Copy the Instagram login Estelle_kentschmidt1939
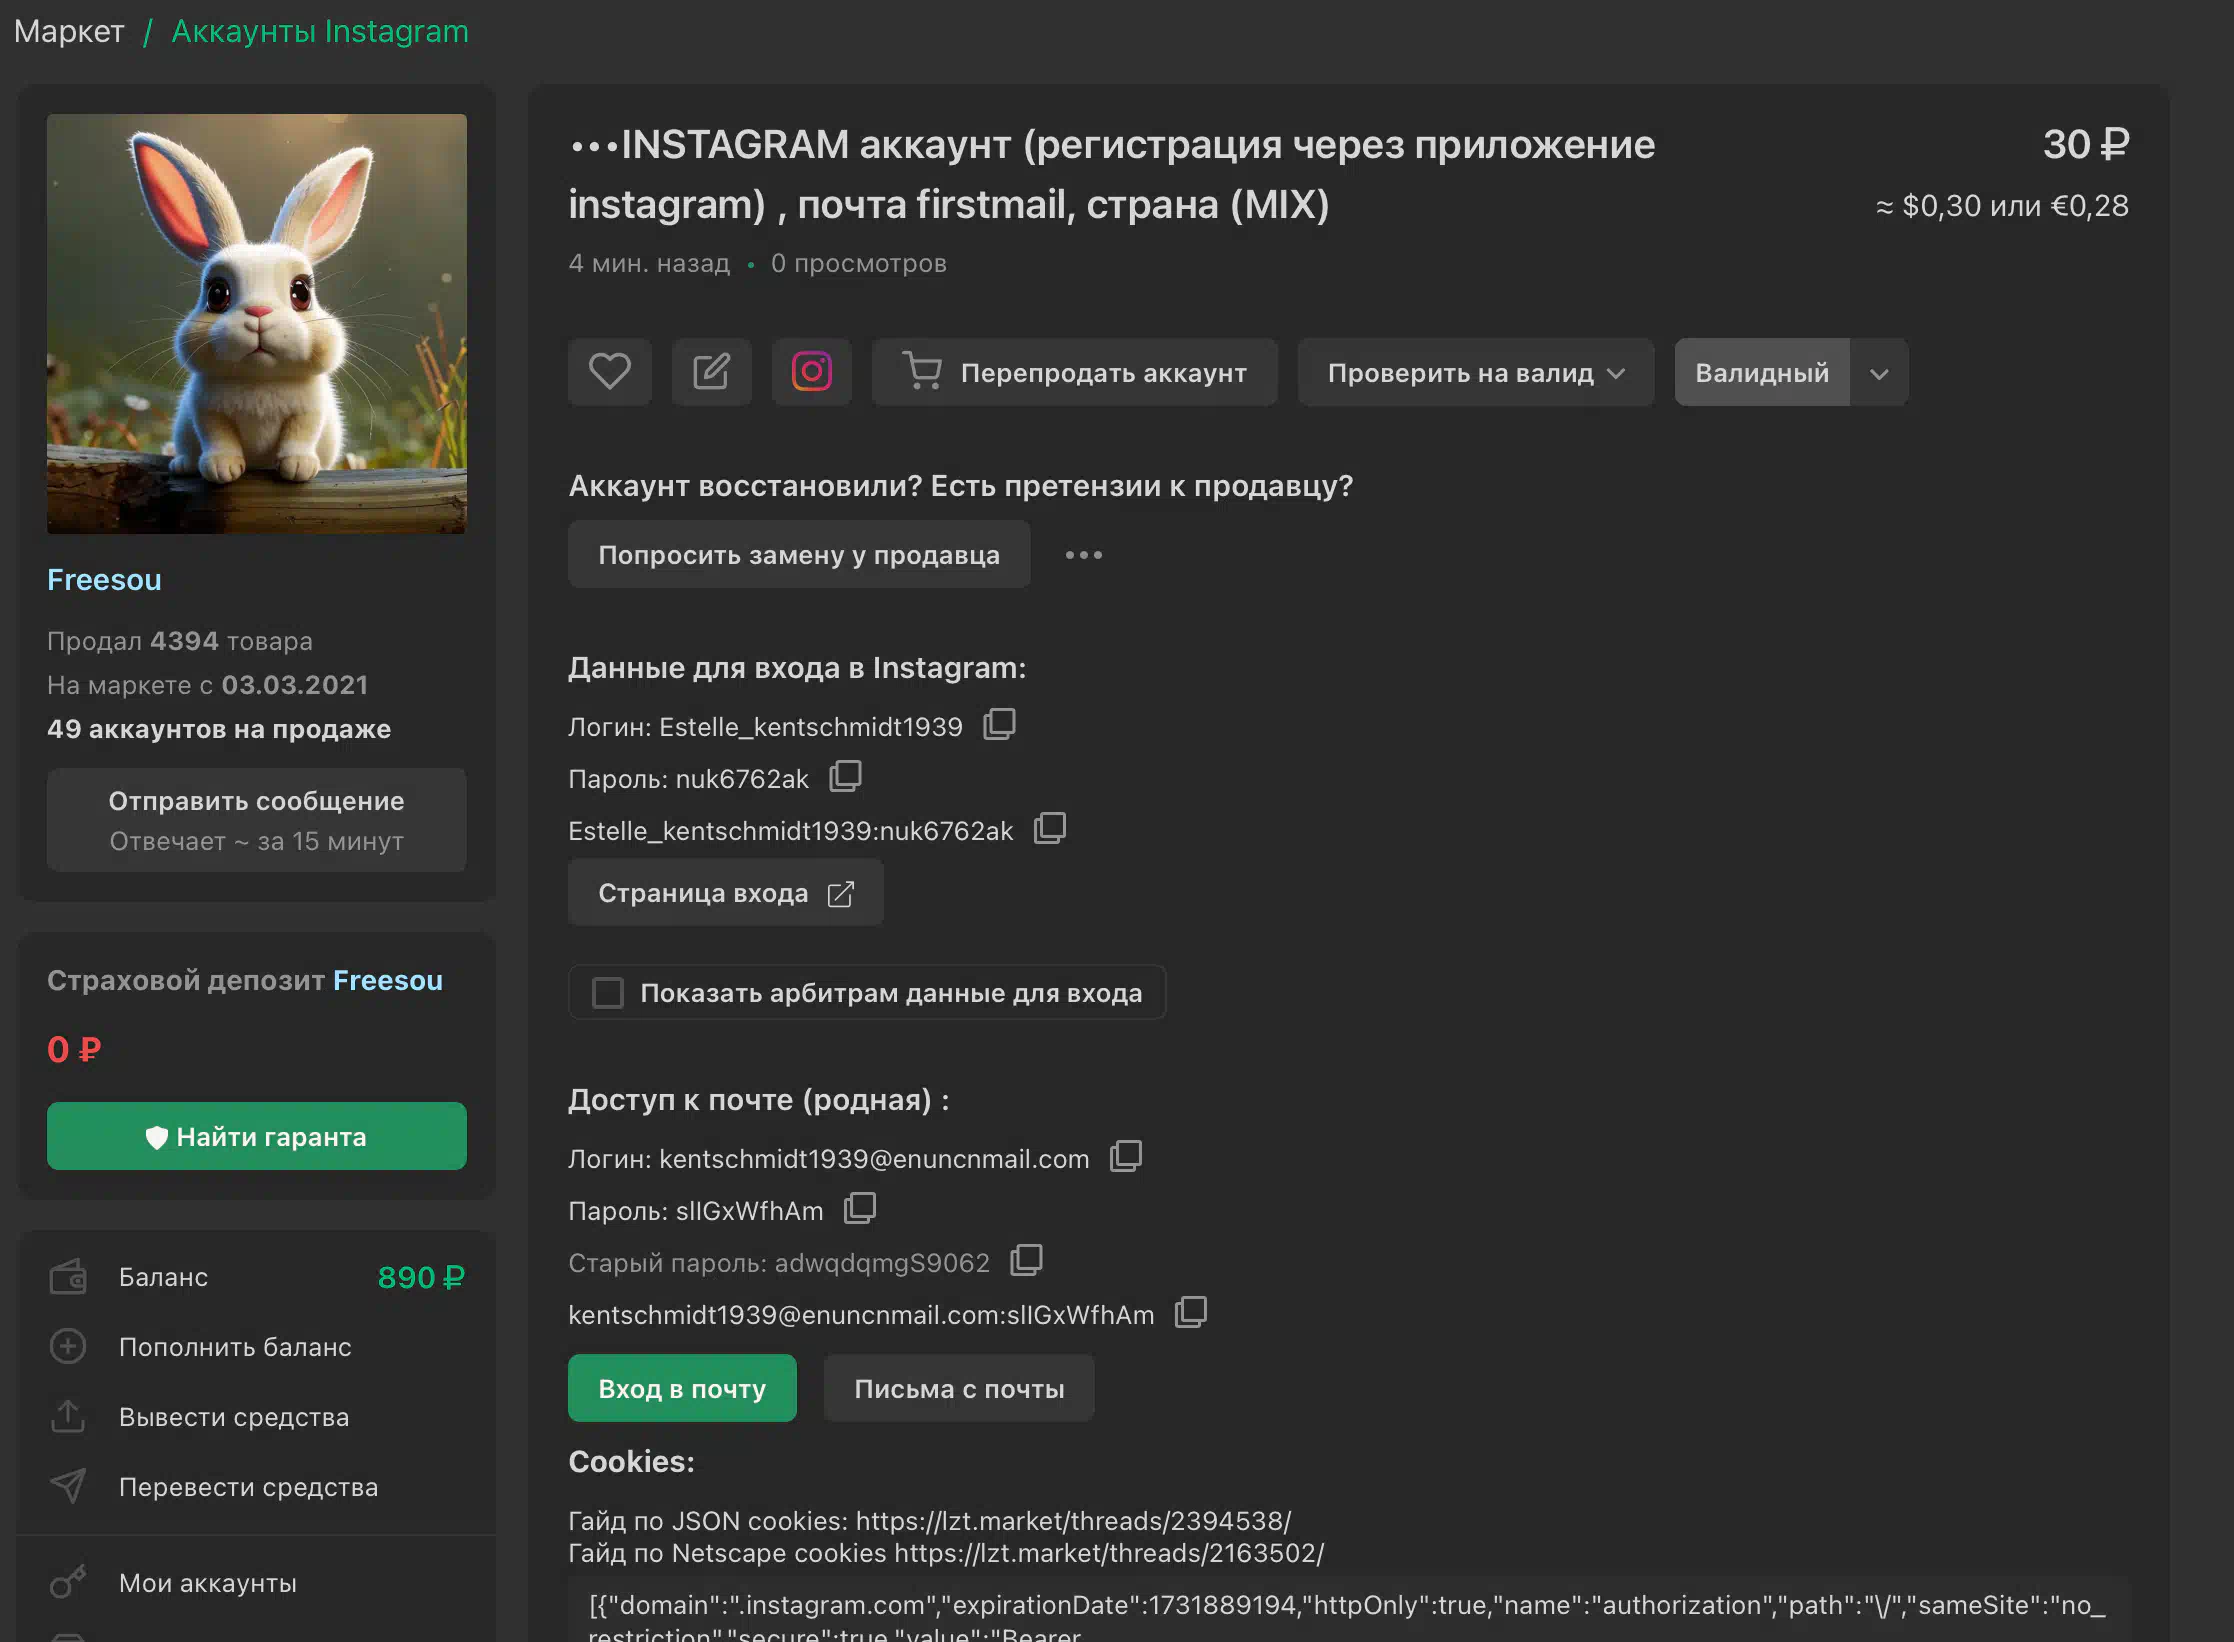Image resolution: width=2234 pixels, height=1642 pixels. pos(999,724)
